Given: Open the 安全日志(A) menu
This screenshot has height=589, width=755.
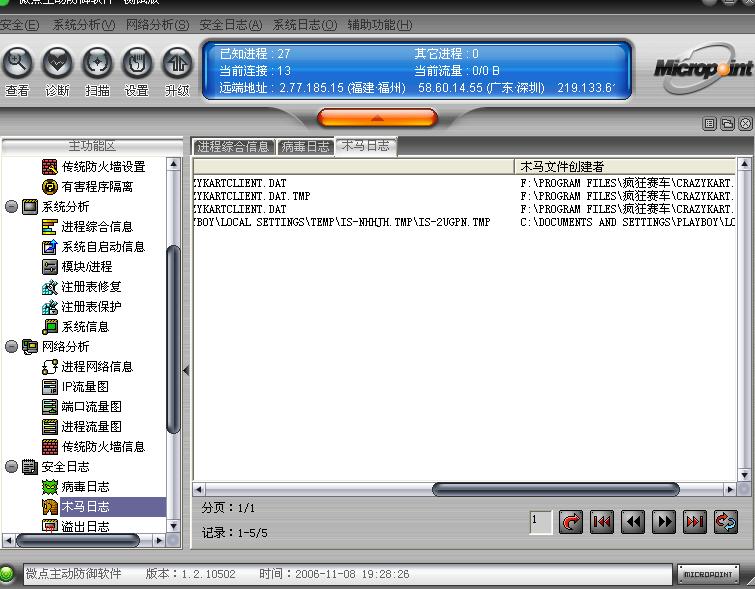Looking at the screenshot, I should [231, 25].
